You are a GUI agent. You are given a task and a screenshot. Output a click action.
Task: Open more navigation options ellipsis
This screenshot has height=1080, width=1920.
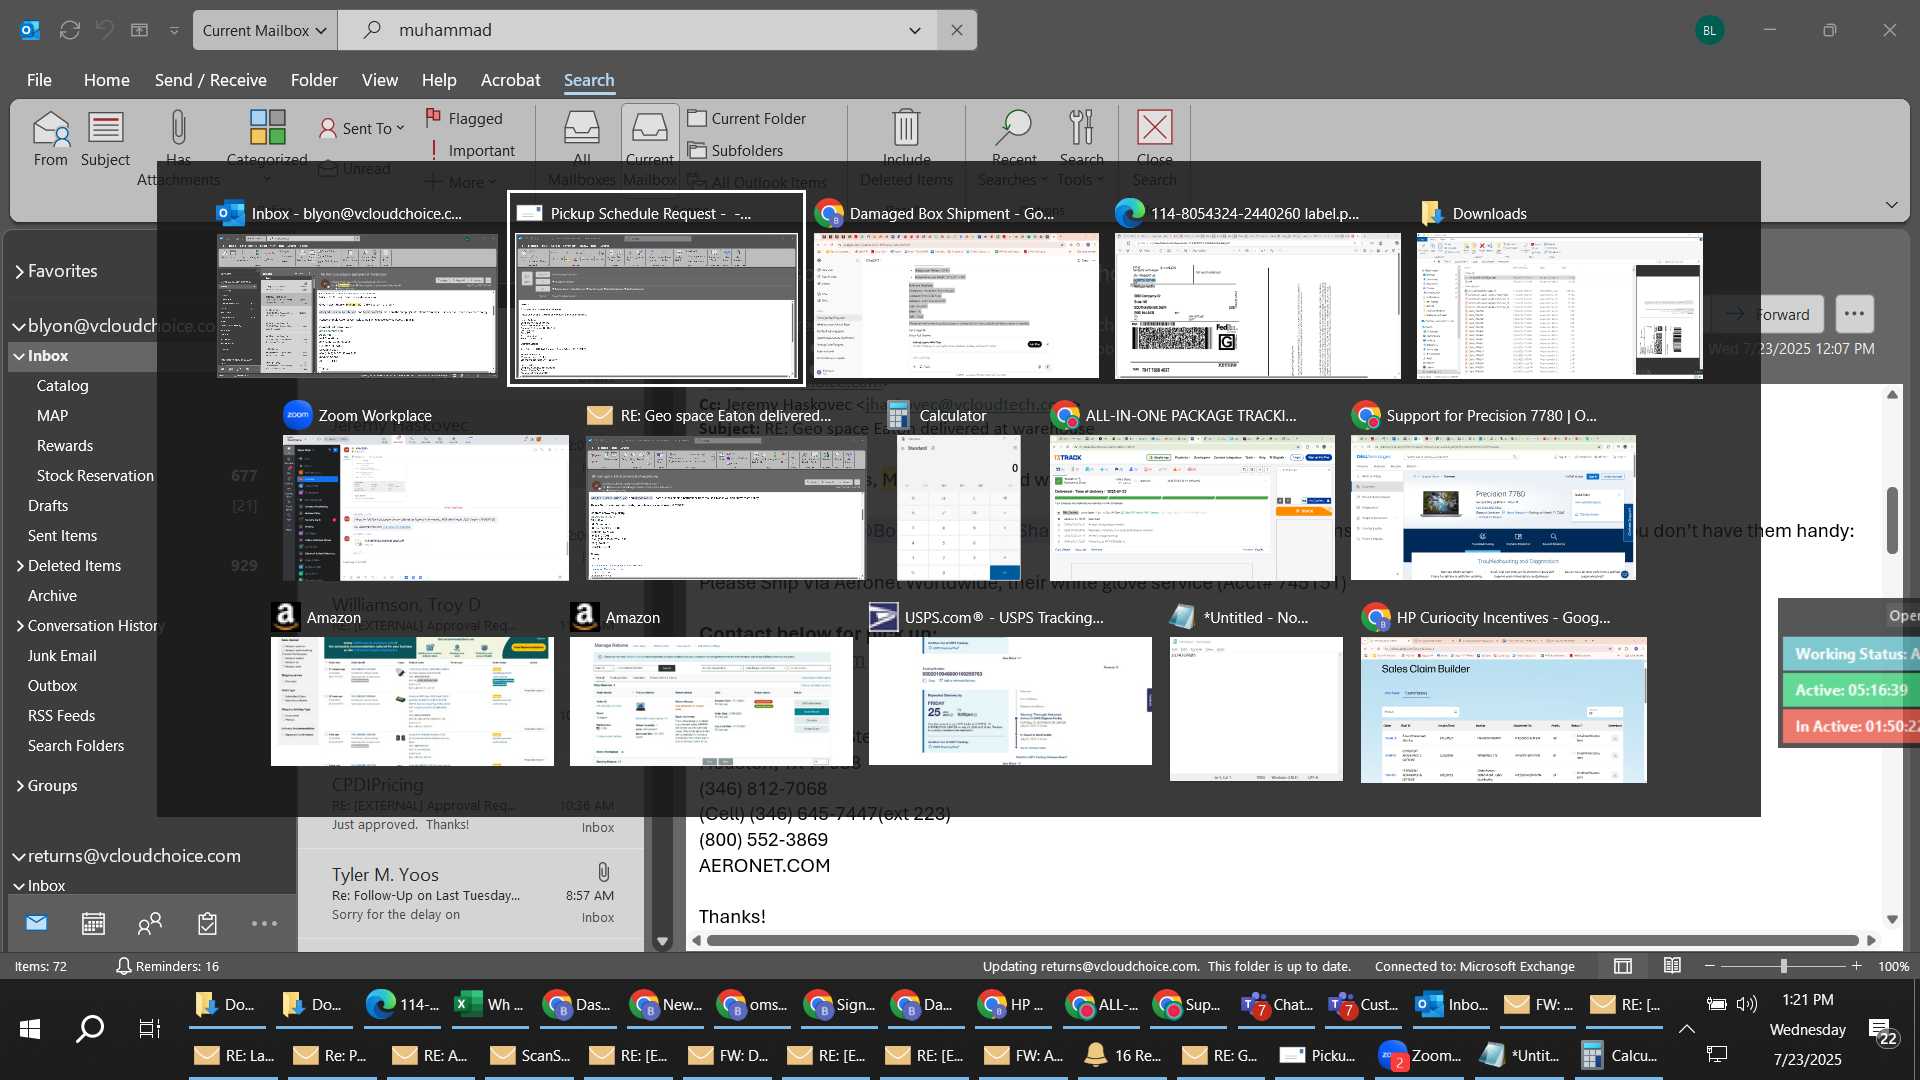(264, 923)
